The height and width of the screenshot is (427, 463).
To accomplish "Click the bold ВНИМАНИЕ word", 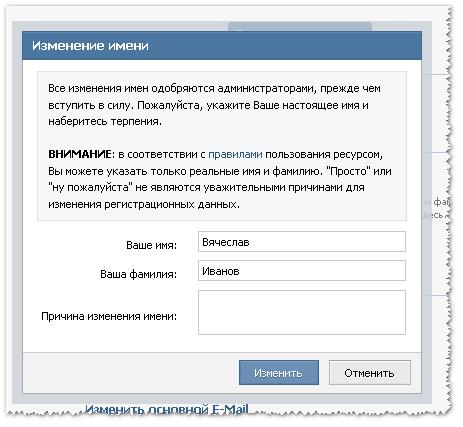I will click(x=79, y=155).
